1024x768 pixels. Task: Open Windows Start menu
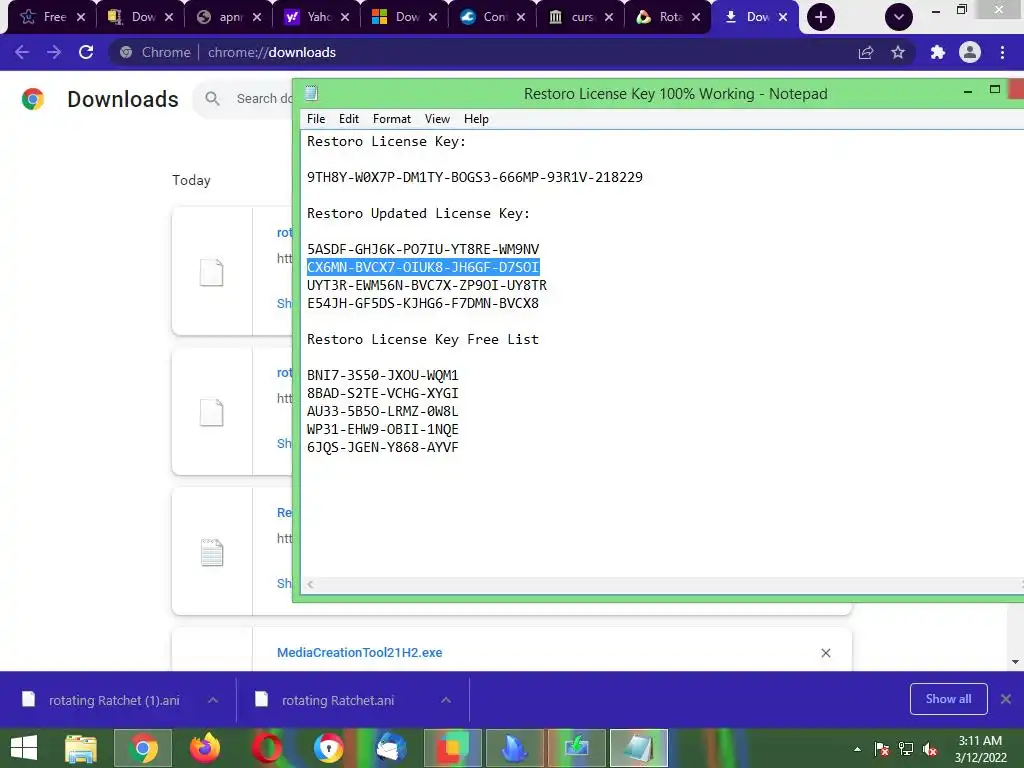24,748
